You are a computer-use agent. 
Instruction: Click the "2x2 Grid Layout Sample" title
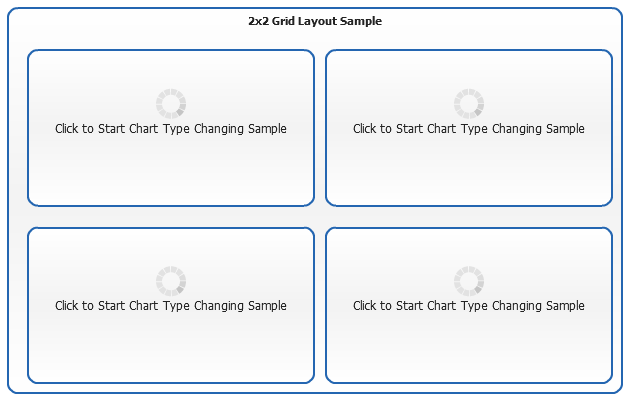[x=315, y=21]
